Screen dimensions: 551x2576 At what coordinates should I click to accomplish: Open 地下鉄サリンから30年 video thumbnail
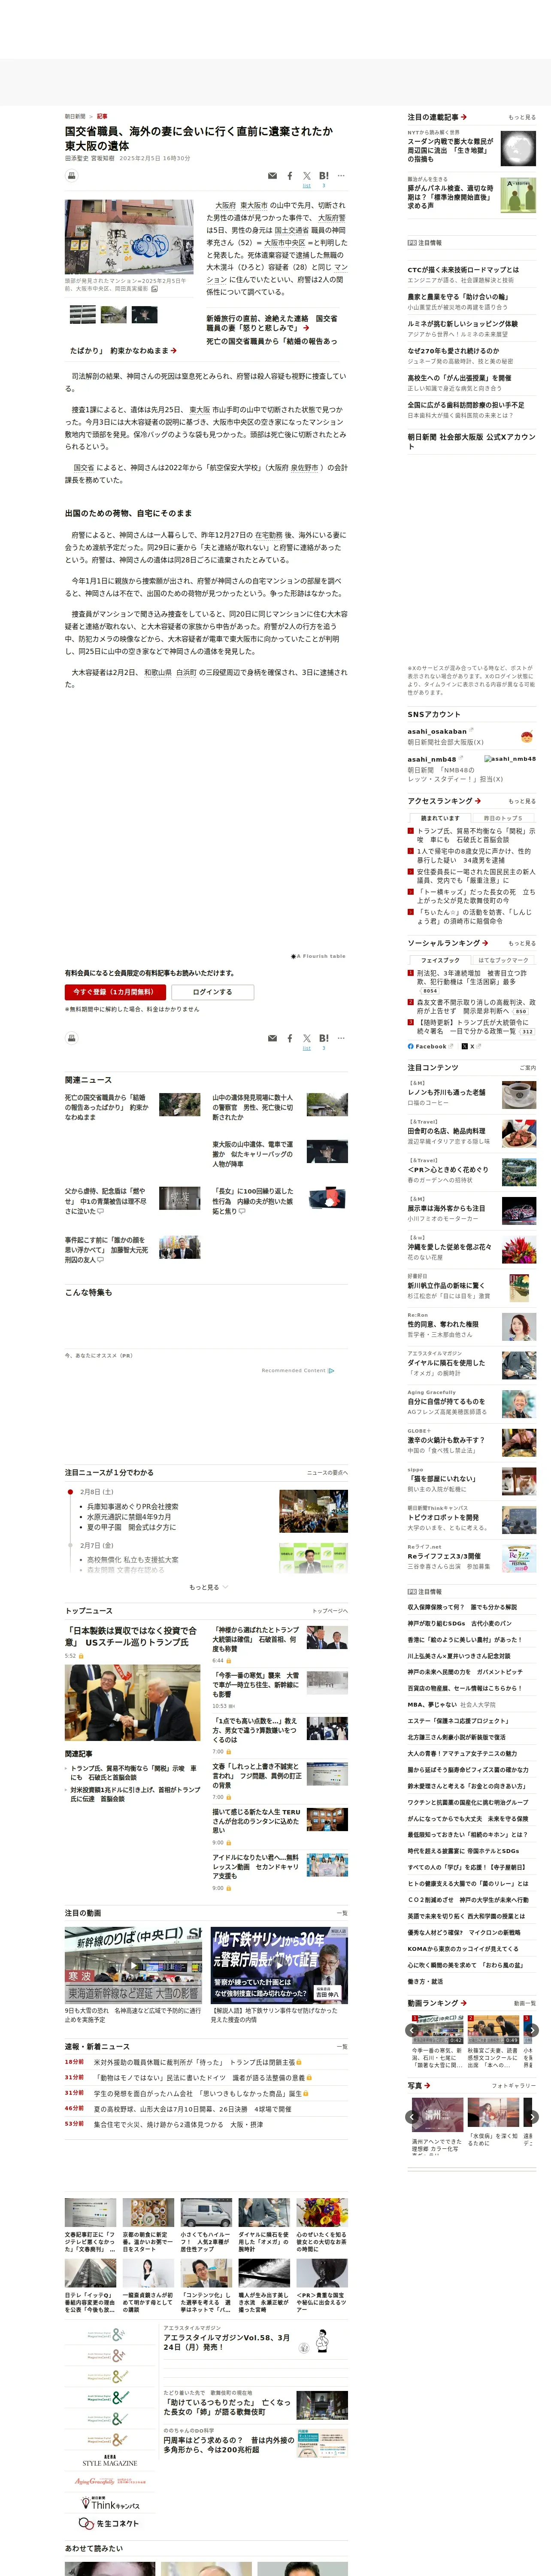pos(279,1965)
